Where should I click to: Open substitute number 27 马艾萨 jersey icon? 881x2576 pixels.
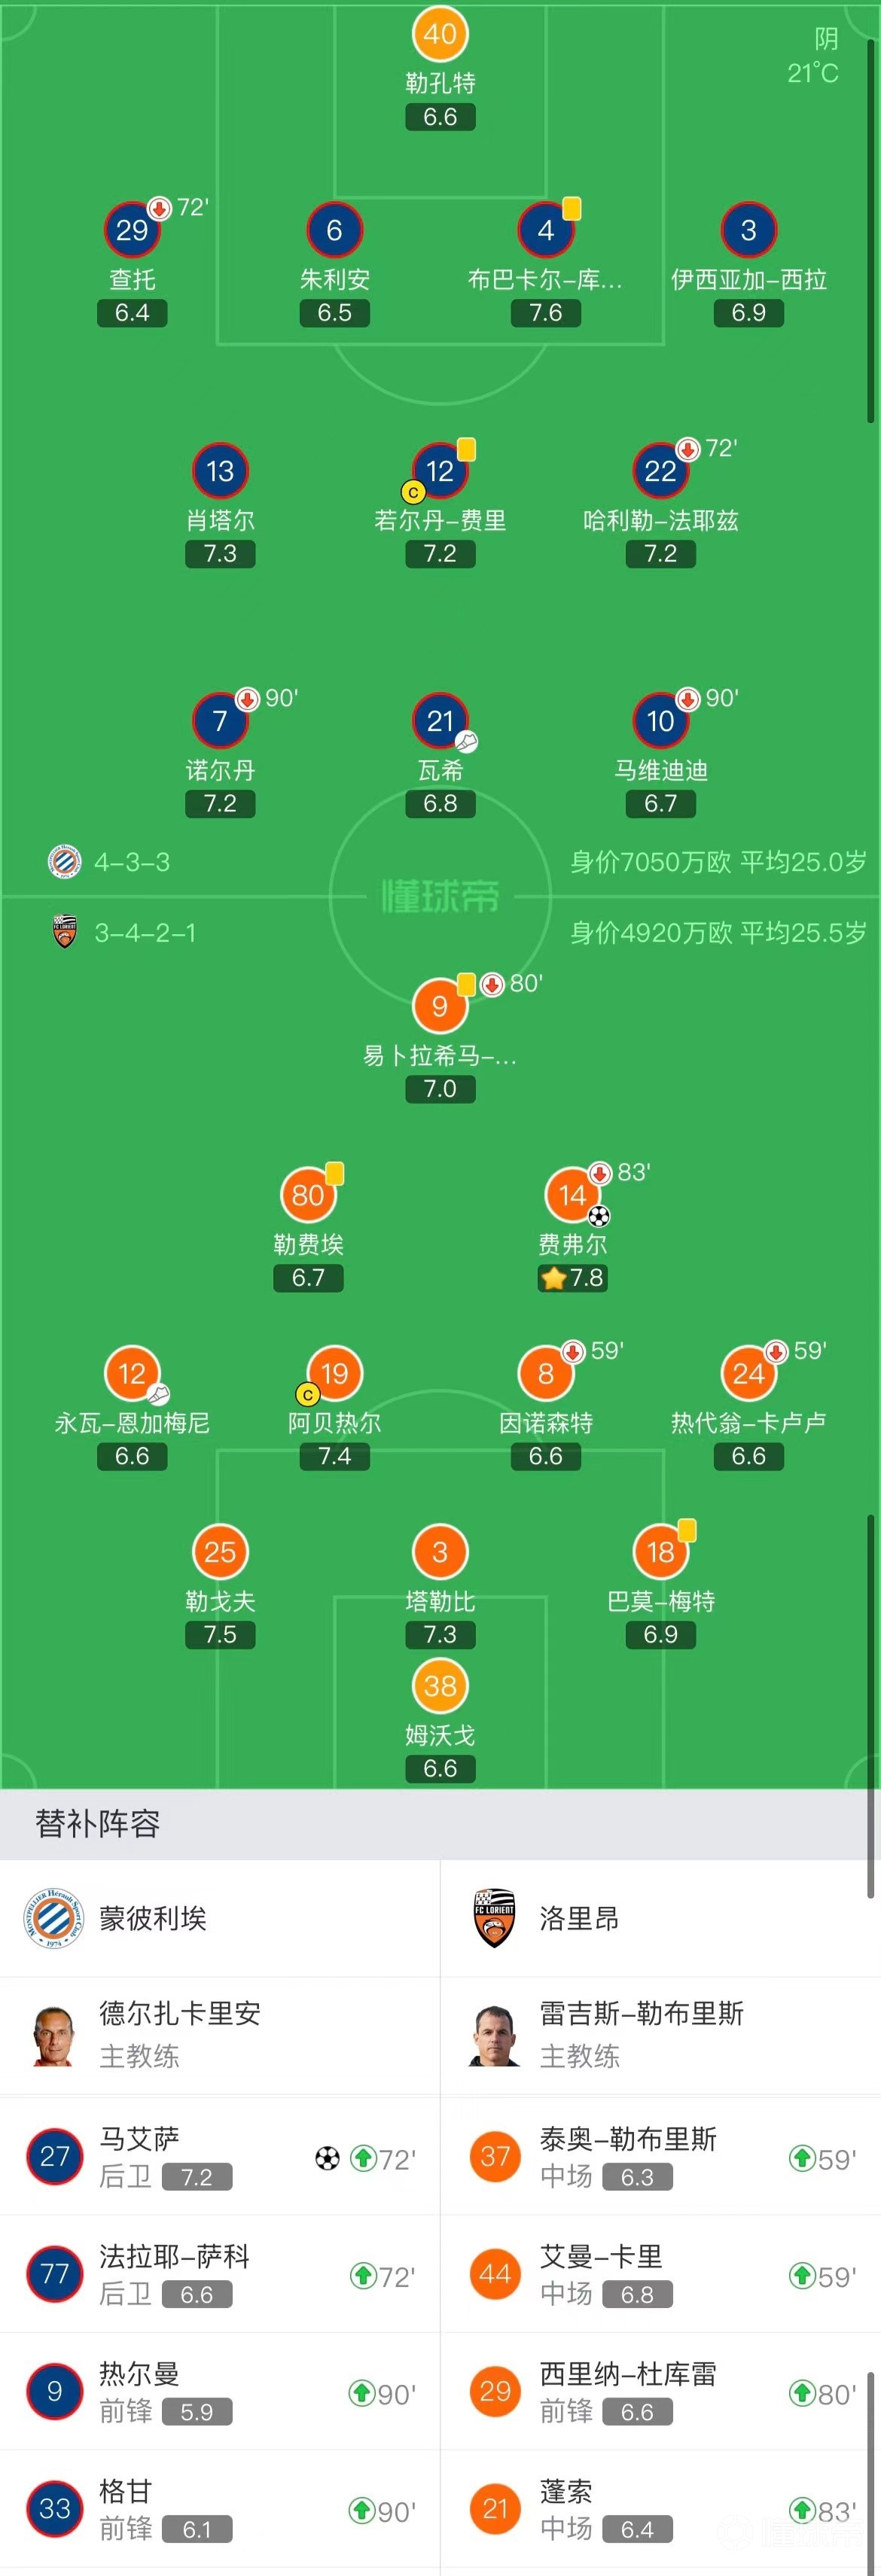coord(55,2156)
